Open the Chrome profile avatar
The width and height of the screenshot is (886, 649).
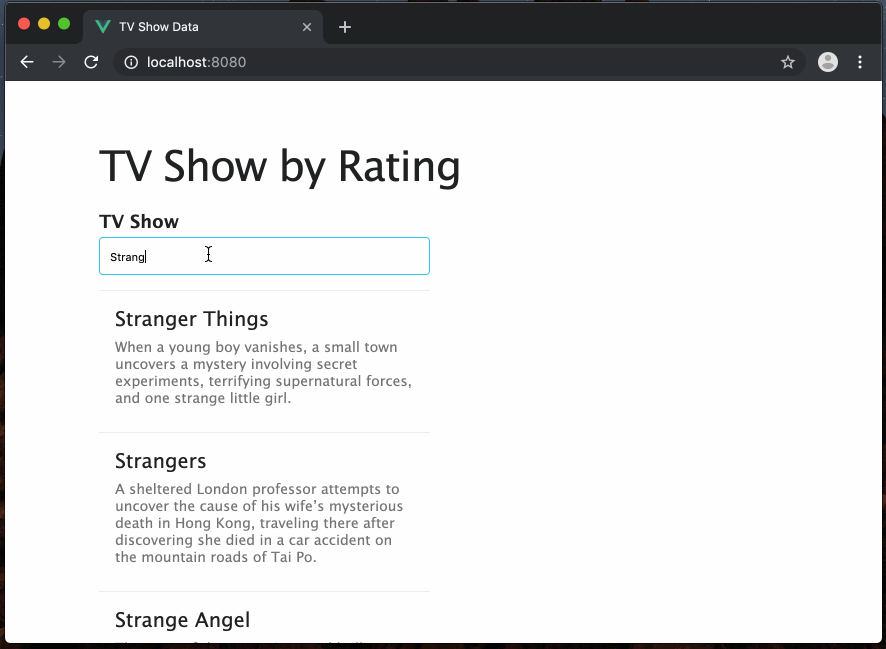(828, 62)
